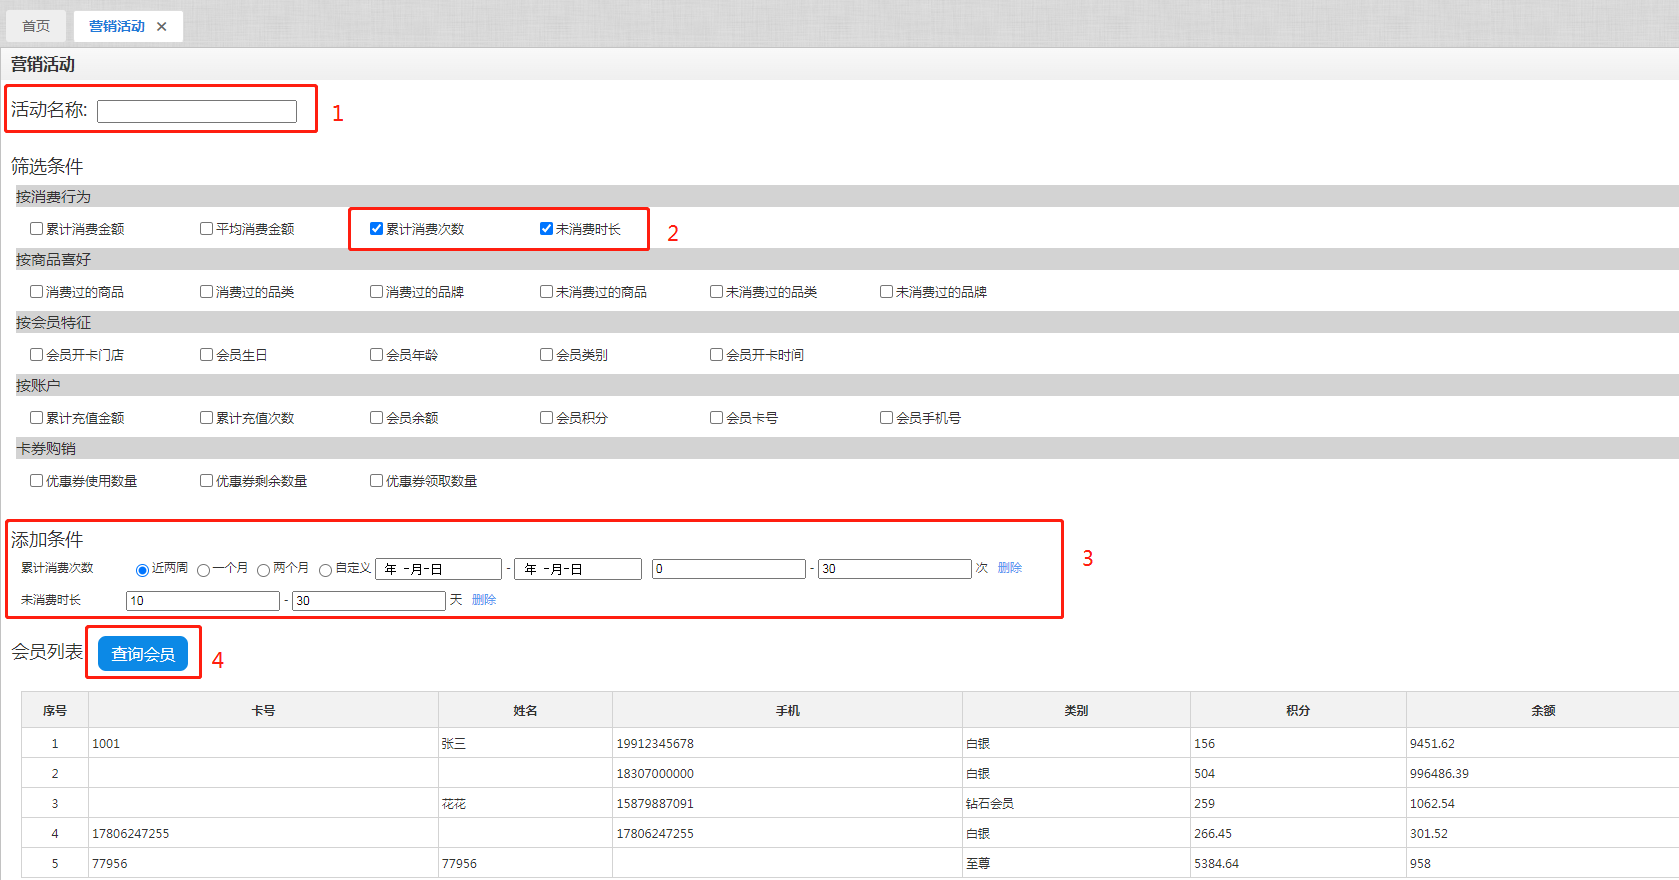This screenshot has width=1679, height=880.
Task: Check the 累计消费金额 checkbox
Action: pos(37,229)
